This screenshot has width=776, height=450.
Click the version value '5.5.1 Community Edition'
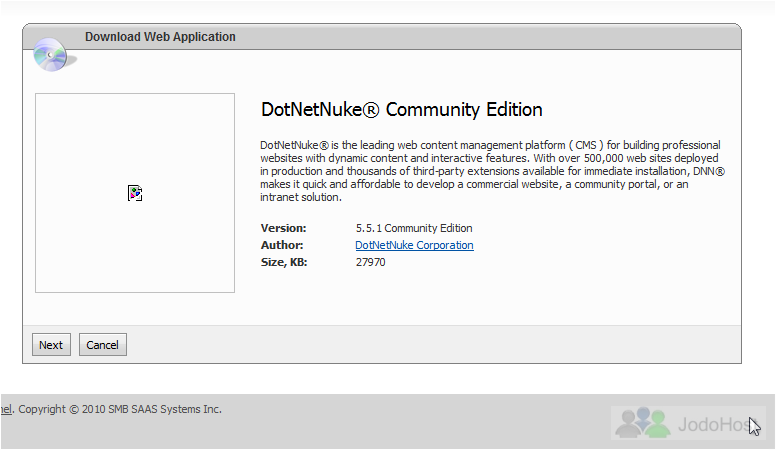[x=414, y=228]
